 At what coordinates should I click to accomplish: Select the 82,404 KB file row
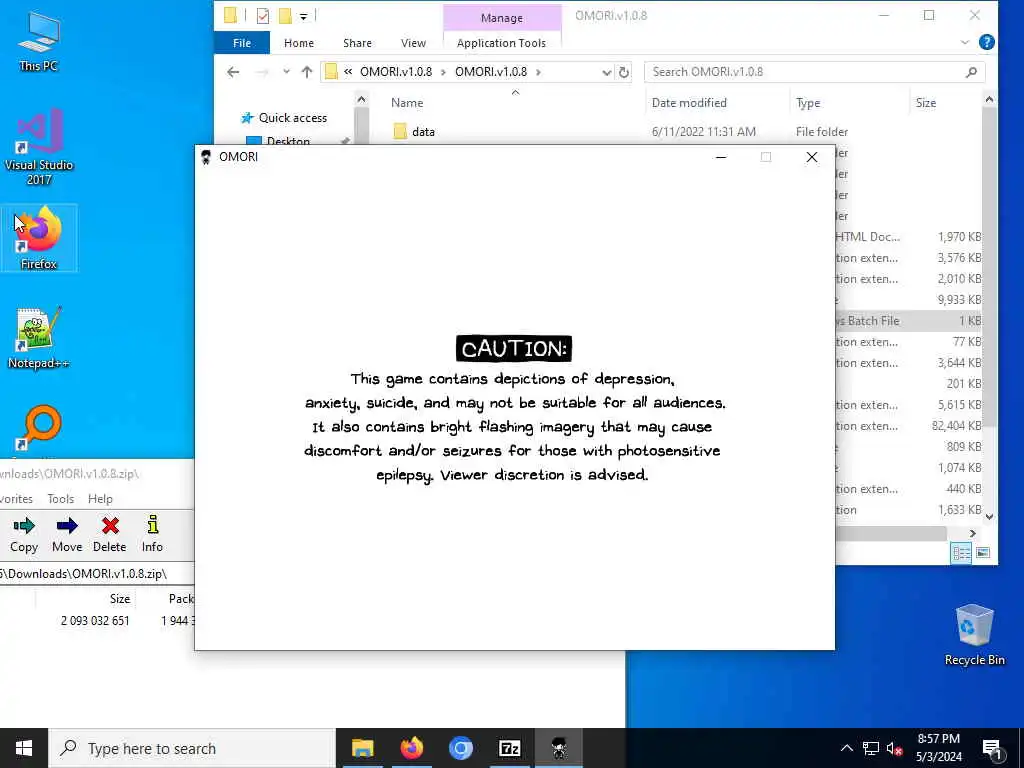[908, 426]
